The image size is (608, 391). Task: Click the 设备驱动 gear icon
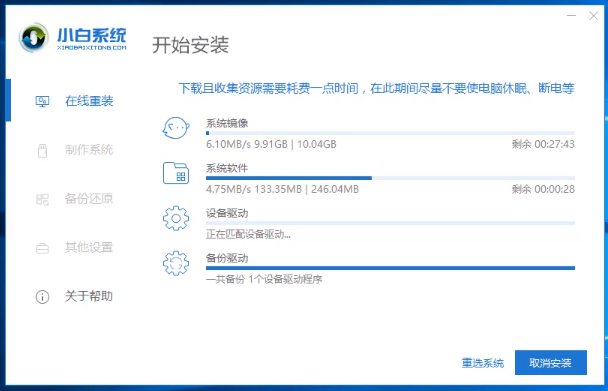click(176, 218)
